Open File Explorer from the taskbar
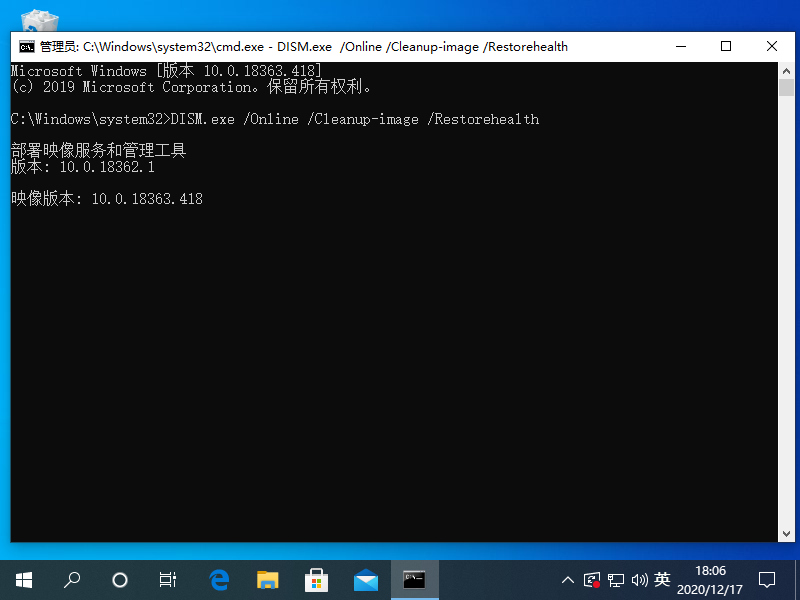Screen dimensions: 800x600 pyautogui.click(x=267, y=579)
